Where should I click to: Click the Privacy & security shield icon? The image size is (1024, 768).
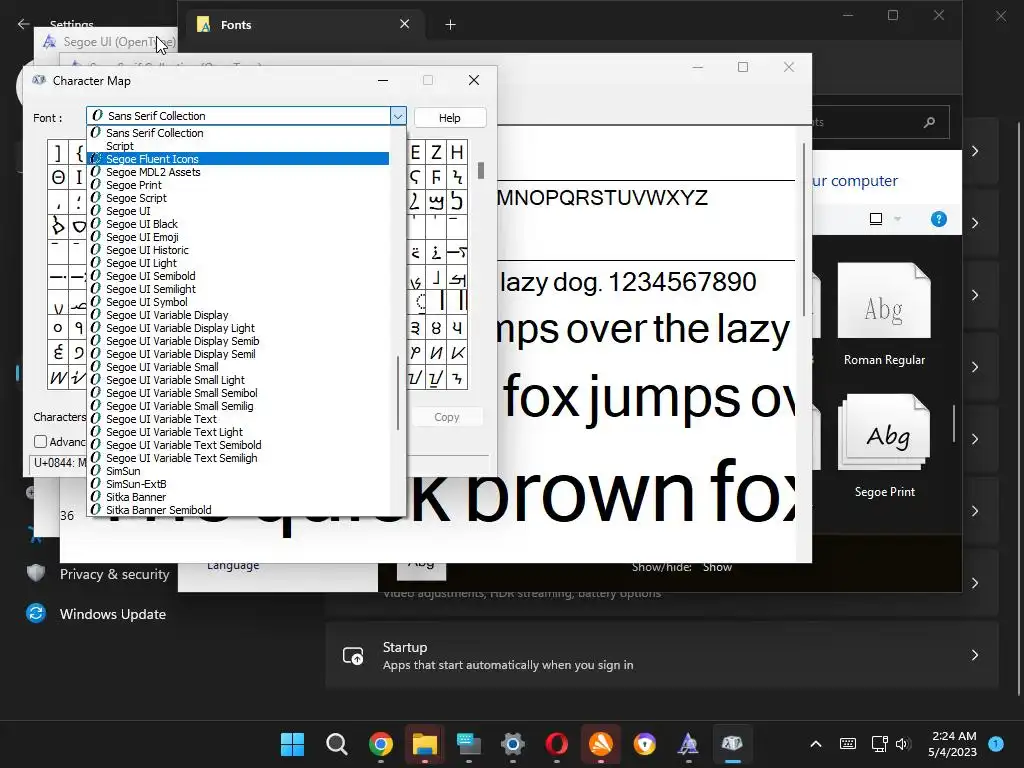[x=36, y=573]
